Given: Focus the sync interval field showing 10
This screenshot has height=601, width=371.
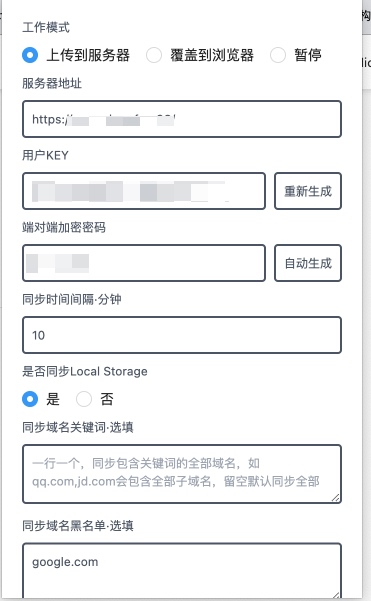Looking at the screenshot, I should point(182,335).
